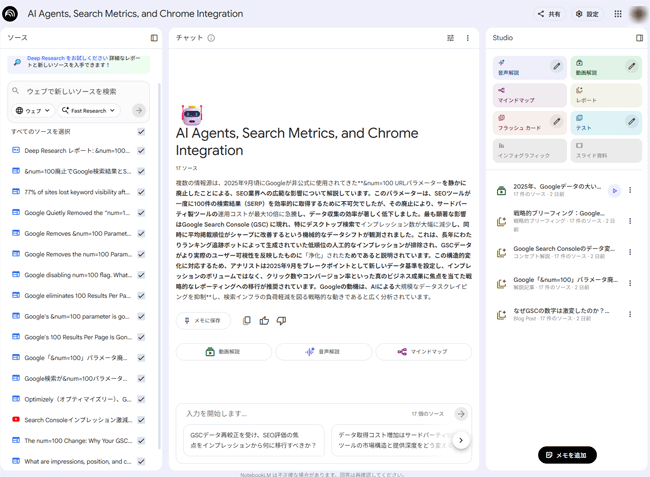The width and height of the screenshot is (650, 477).
Task: Click マインドマップ chip below the summary
Action: (x=424, y=351)
